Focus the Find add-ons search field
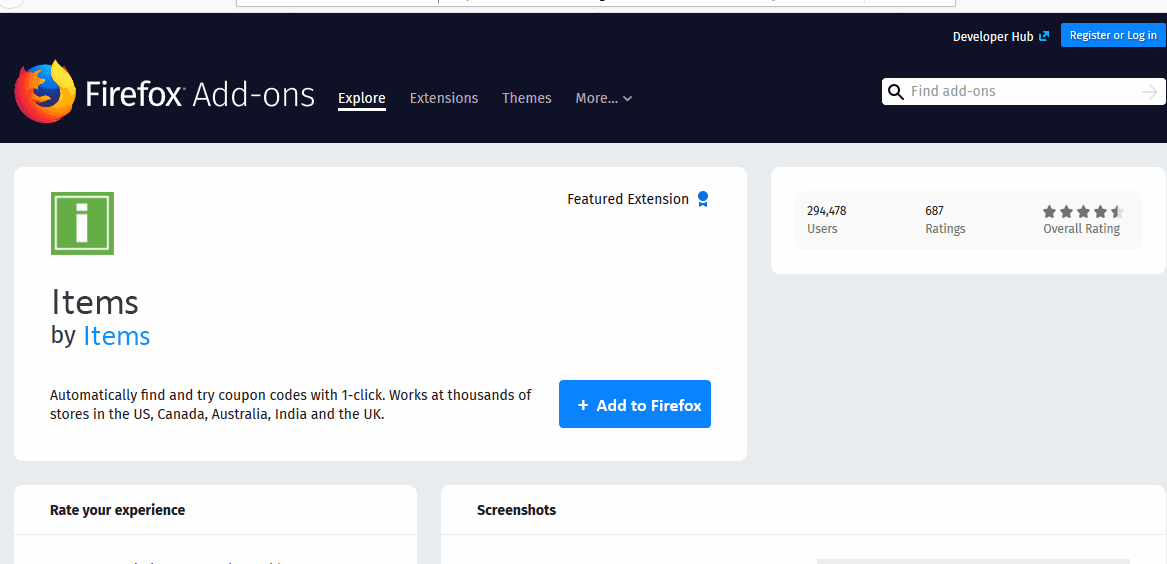Image resolution: width=1167 pixels, height=564 pixels. [1020, 91]
